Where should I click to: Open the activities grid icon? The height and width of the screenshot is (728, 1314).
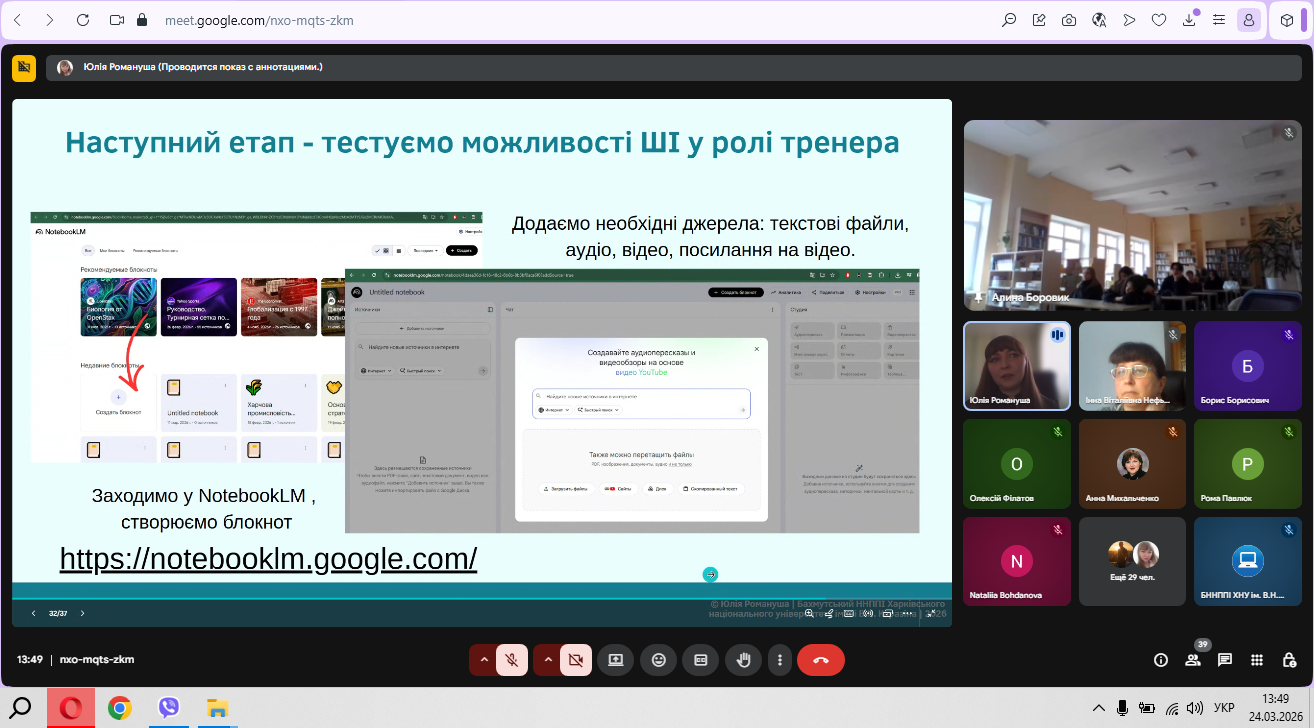tap(1257, 660)
